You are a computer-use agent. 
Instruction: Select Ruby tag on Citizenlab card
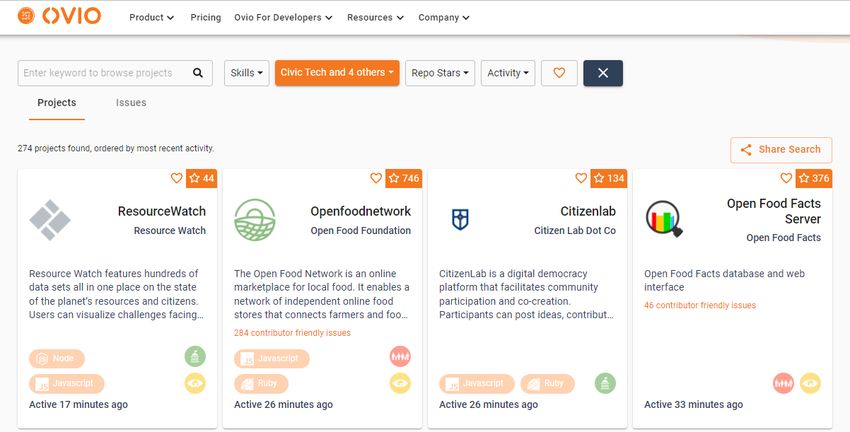(x=548, y=384)
